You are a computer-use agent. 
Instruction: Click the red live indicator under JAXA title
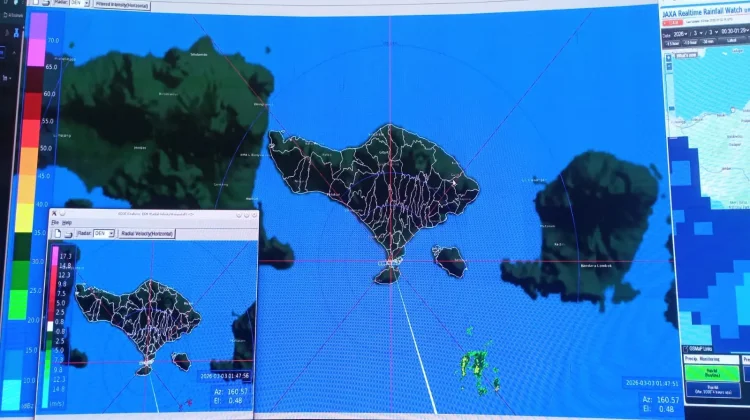point(673,22)
